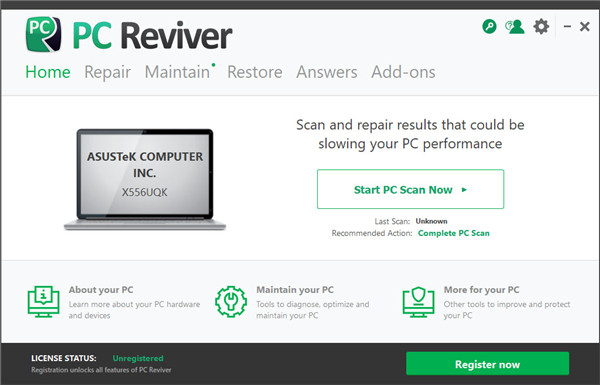This screenshot has height=385, width=600.
Task: Click 'Other tools to improve and protect' description
Action: point(507,310)
